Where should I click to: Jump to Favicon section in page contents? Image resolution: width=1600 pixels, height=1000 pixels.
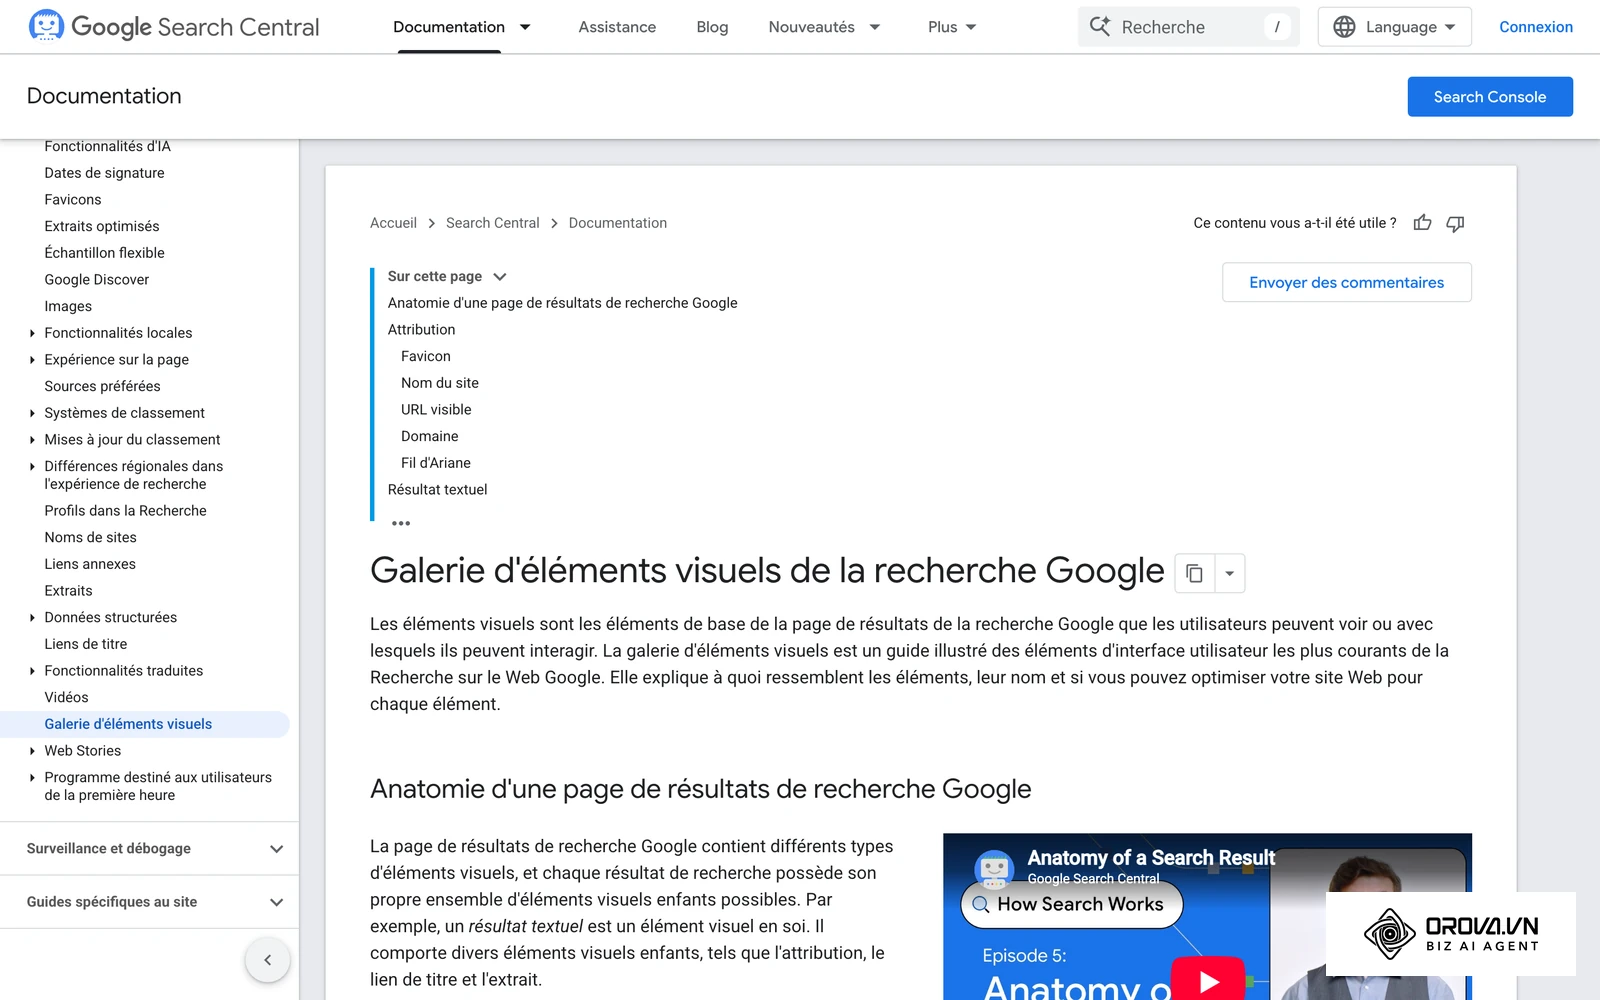coord(426,356)
